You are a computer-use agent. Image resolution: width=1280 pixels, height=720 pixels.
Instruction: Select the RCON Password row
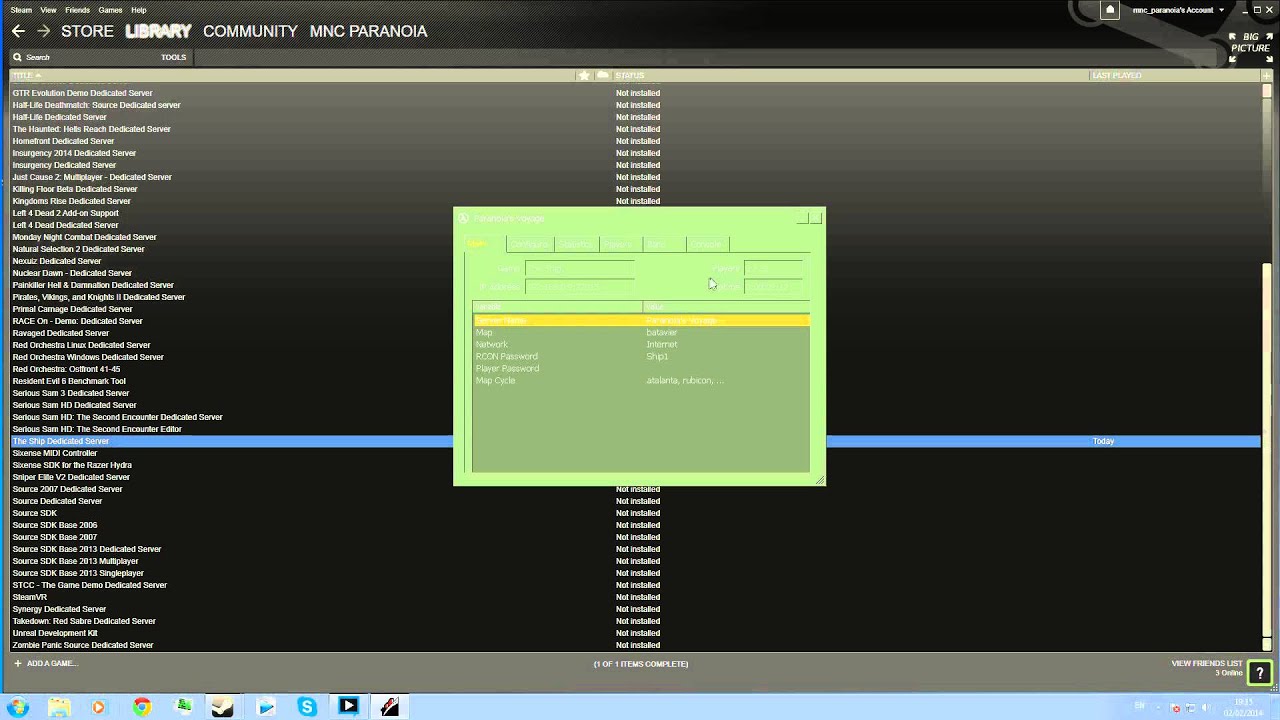(x=641, y=356)
